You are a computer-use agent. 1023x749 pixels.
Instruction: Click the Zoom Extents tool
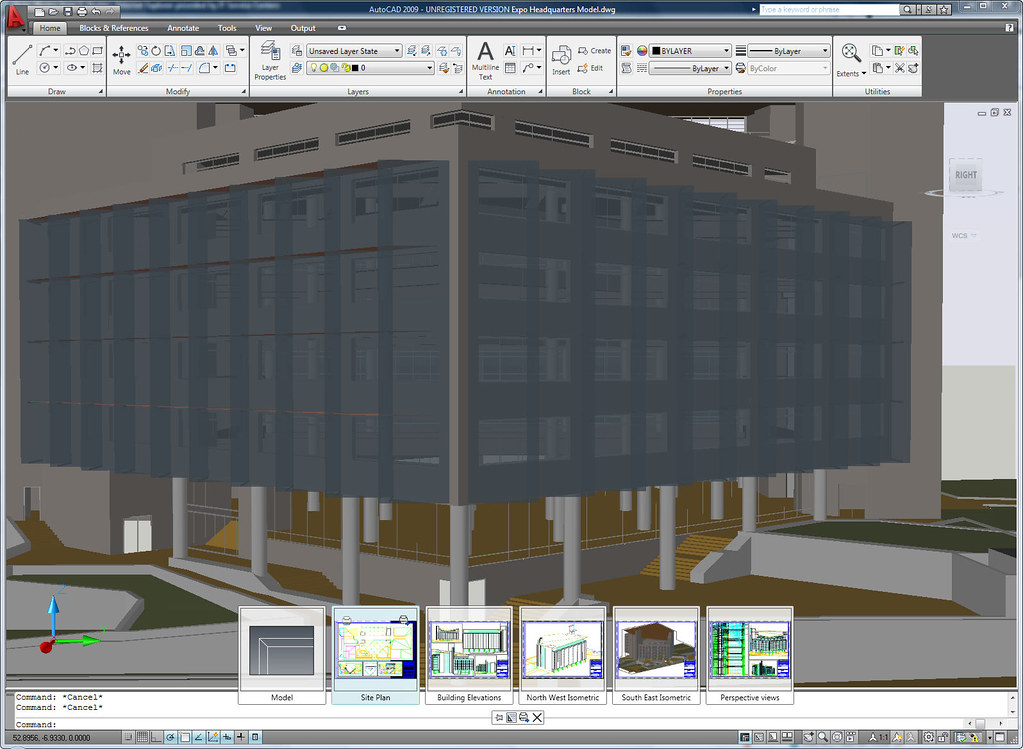click(851, 52)
